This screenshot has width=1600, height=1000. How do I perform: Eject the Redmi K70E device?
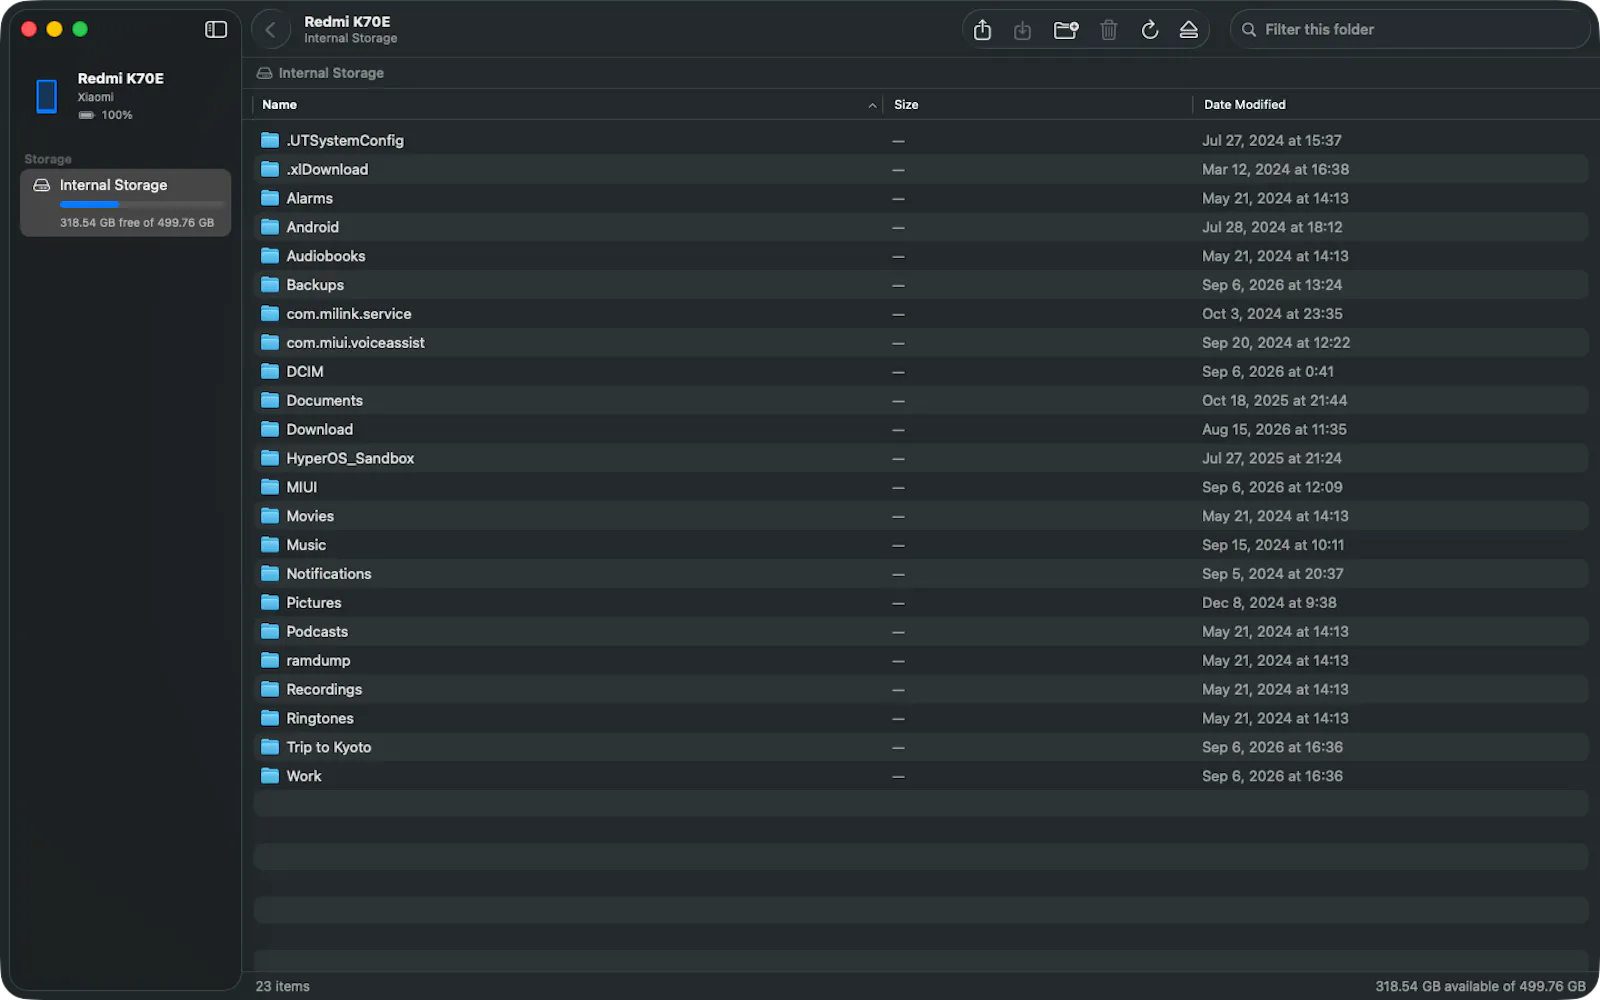[x=1188, y=30]
